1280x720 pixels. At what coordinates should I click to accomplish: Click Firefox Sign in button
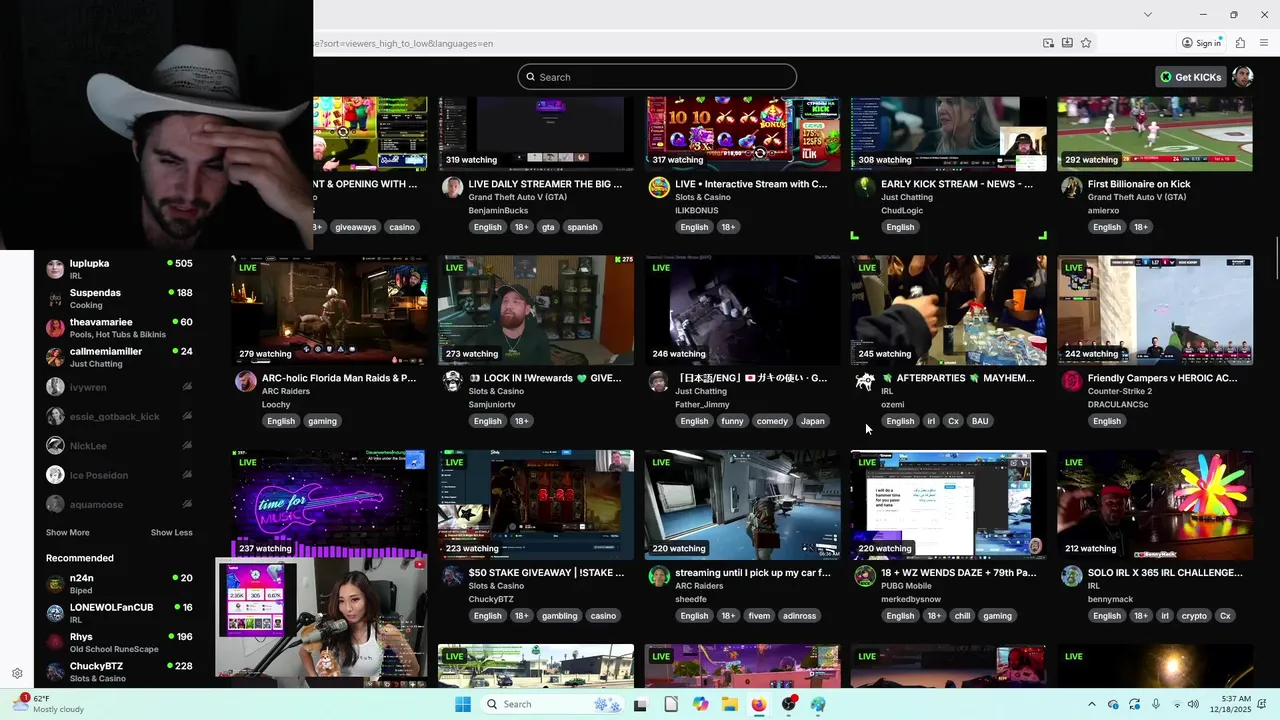(x=1201, y=43)
